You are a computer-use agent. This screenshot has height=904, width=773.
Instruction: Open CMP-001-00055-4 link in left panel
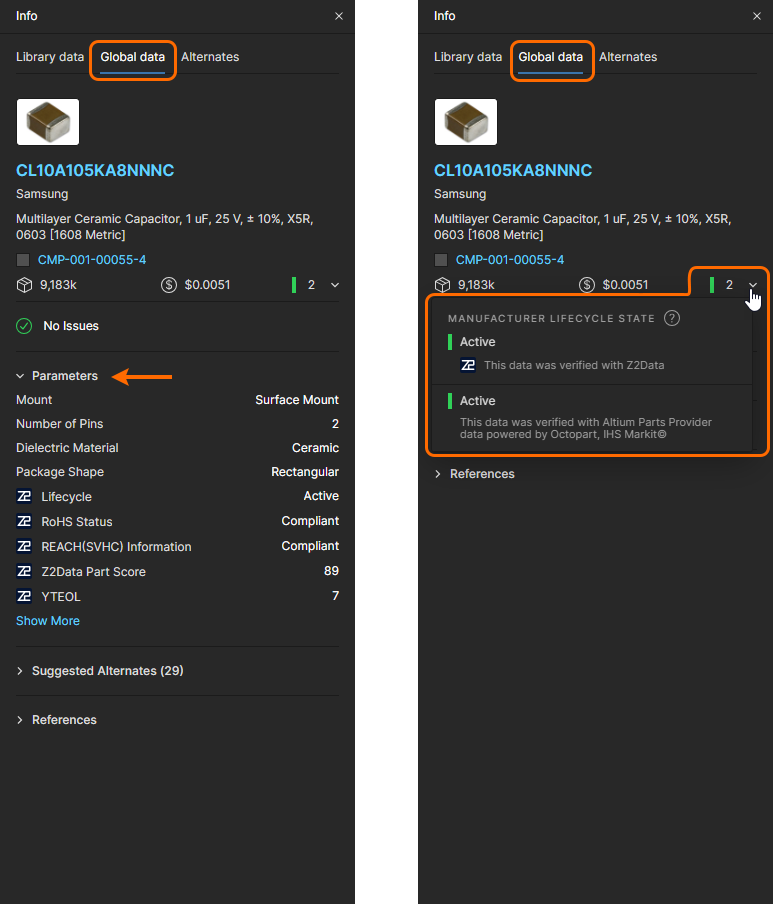coord(92,260)
